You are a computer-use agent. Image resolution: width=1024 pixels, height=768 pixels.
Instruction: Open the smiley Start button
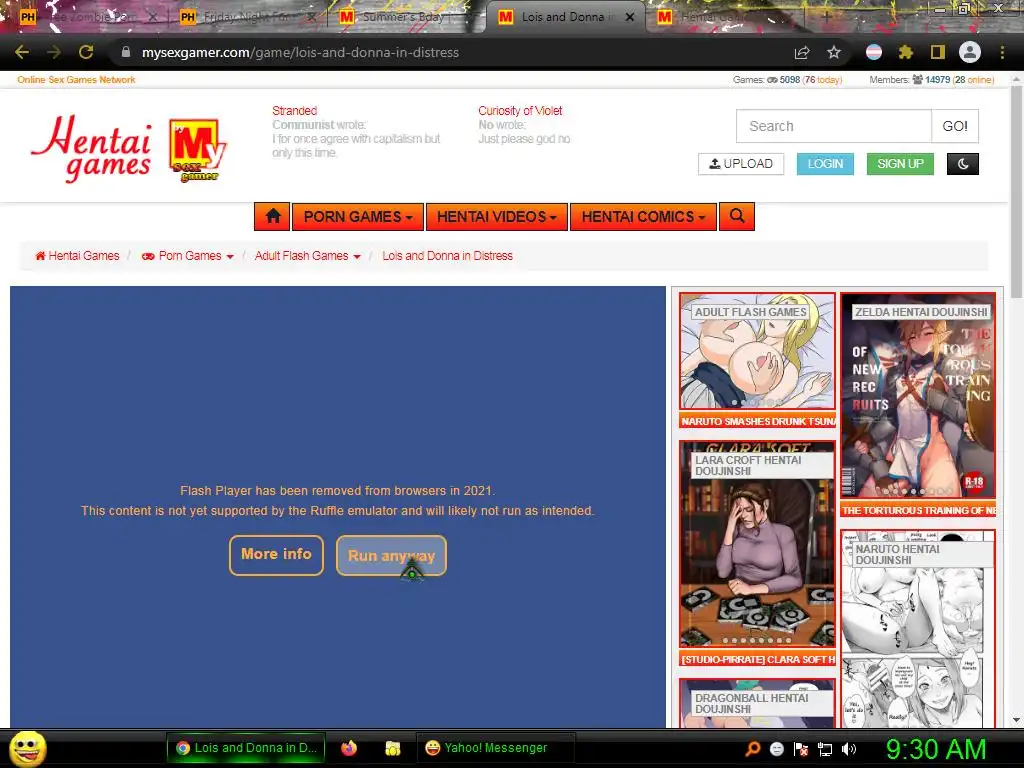27,748
